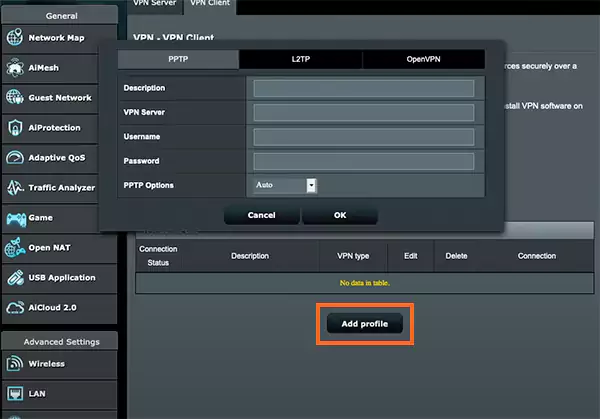The width and height of the screenshot is (600, 419).
Task: Click the VPN Server input field
Action: [x=364, y=113]
